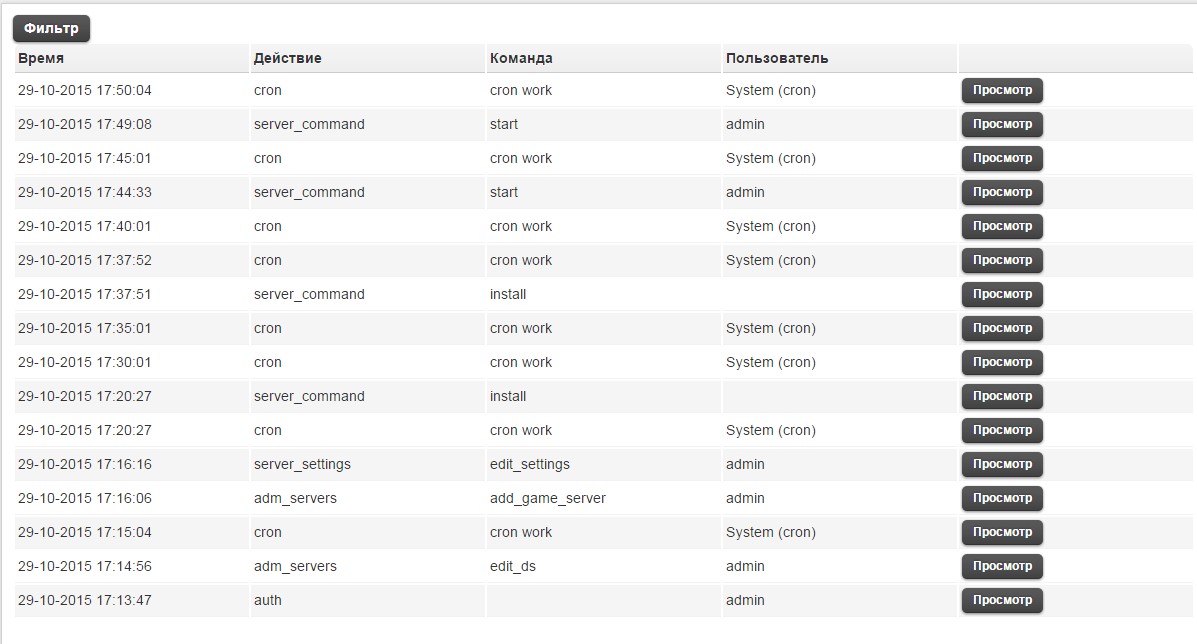Click the Пользователь column header
The height and width of the screenshot is (644, 1197).
pos(777,58)
